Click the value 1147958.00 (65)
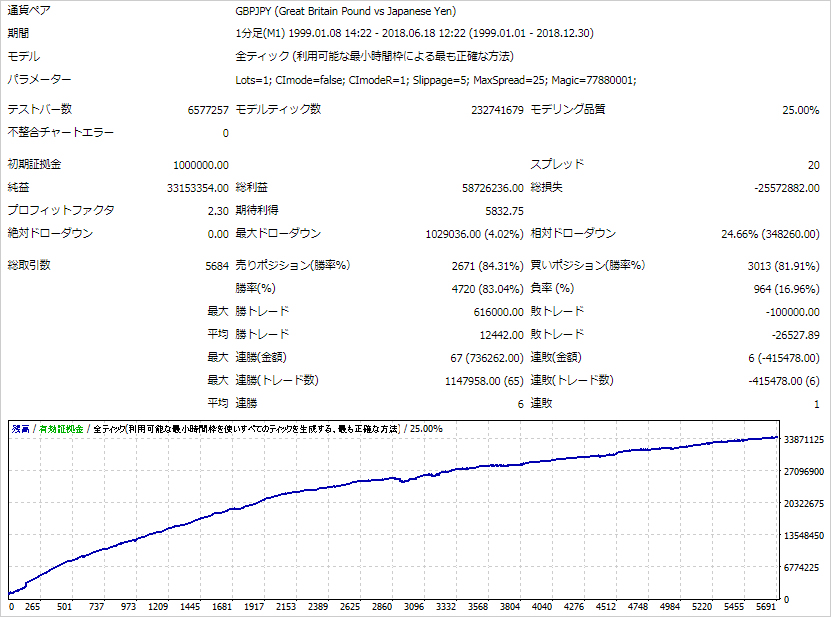Image resolution: width=831 pixels, height=617 pixels. [484, 381]
